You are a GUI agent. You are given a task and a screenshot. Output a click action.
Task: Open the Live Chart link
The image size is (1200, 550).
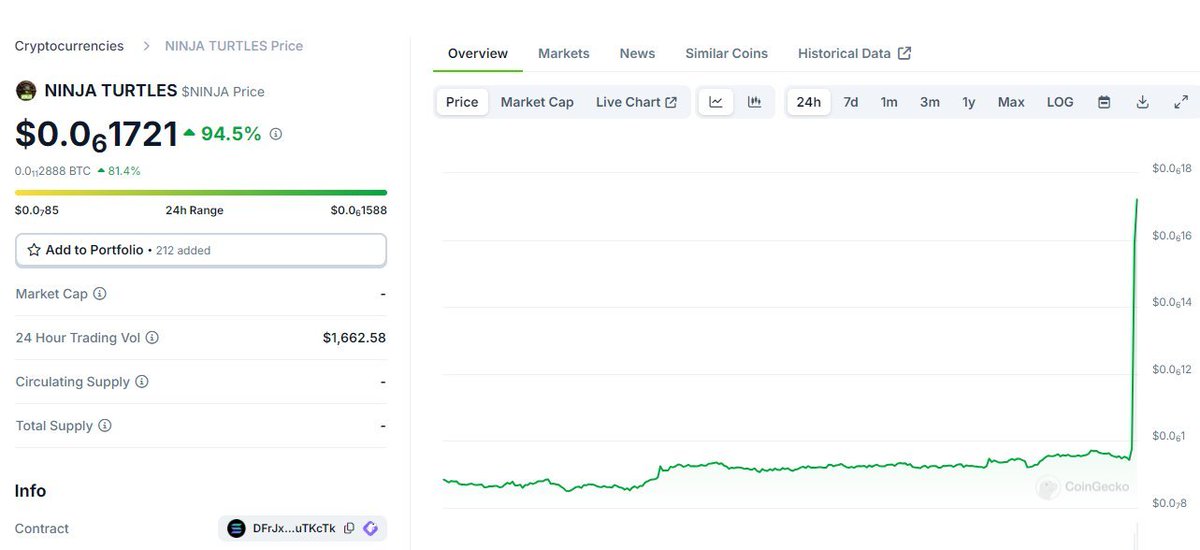click(x=636, y=102)
